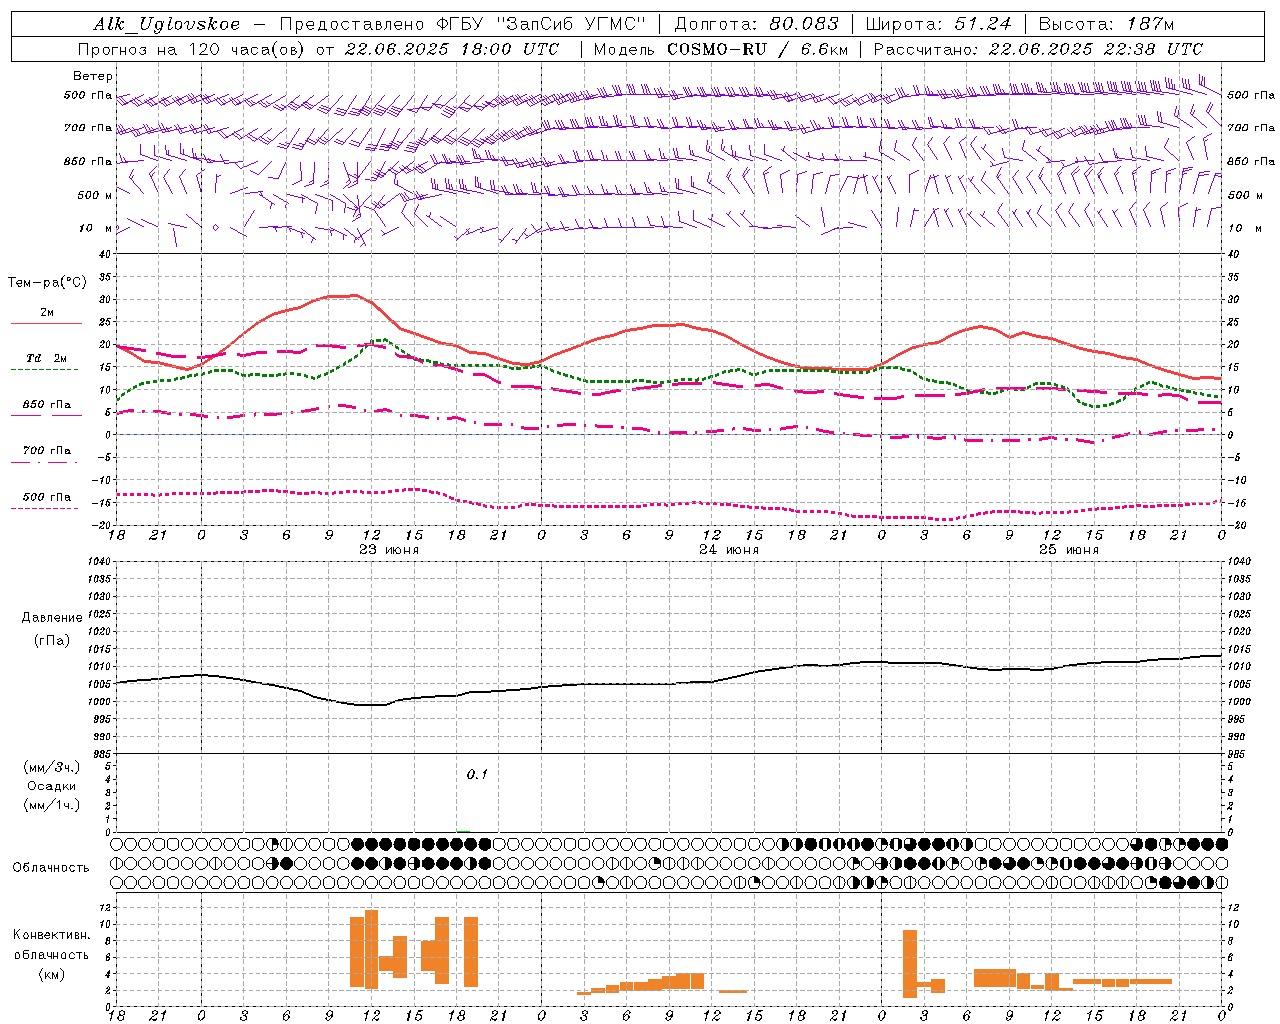Click the 700 гПа temperature legend entry
Screen dimensions: 1280x1024
point(47,451)
